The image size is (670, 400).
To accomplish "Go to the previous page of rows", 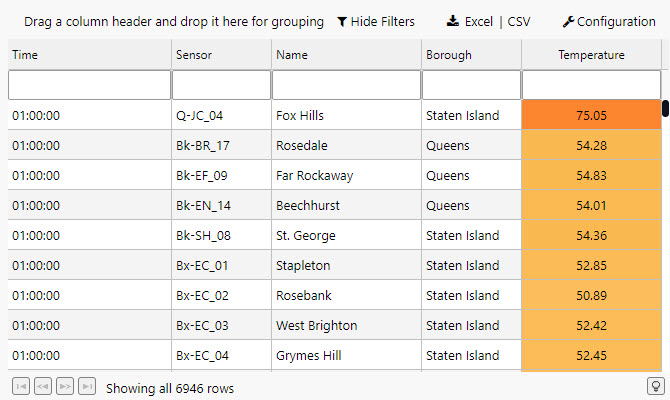I will [42, 386].
